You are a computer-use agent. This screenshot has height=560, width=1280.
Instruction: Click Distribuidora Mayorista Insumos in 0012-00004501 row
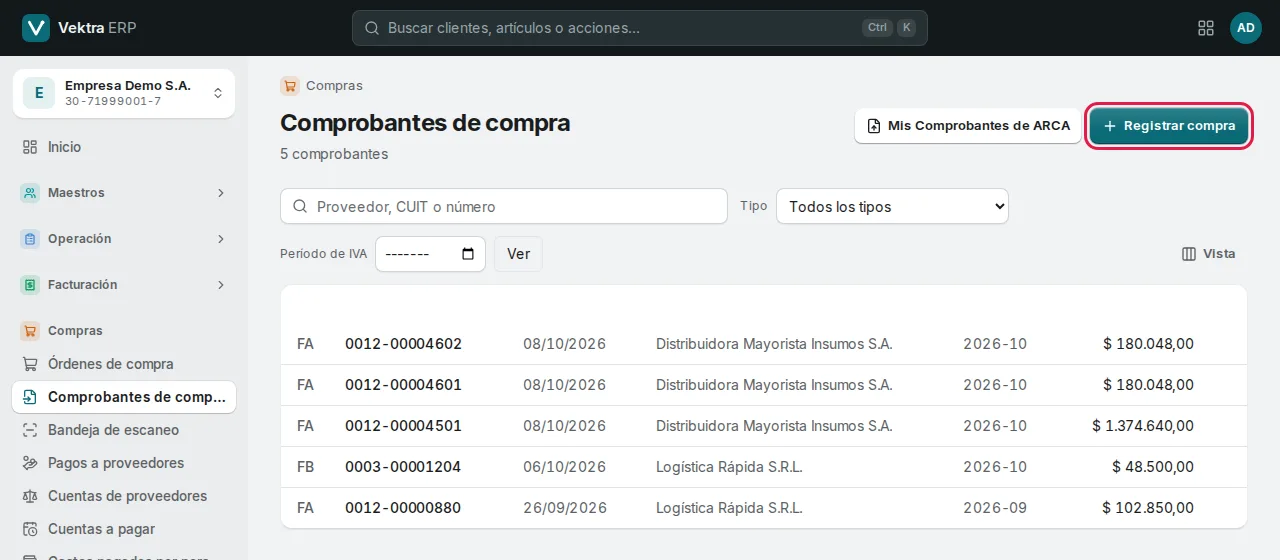(x=774, y=426)
